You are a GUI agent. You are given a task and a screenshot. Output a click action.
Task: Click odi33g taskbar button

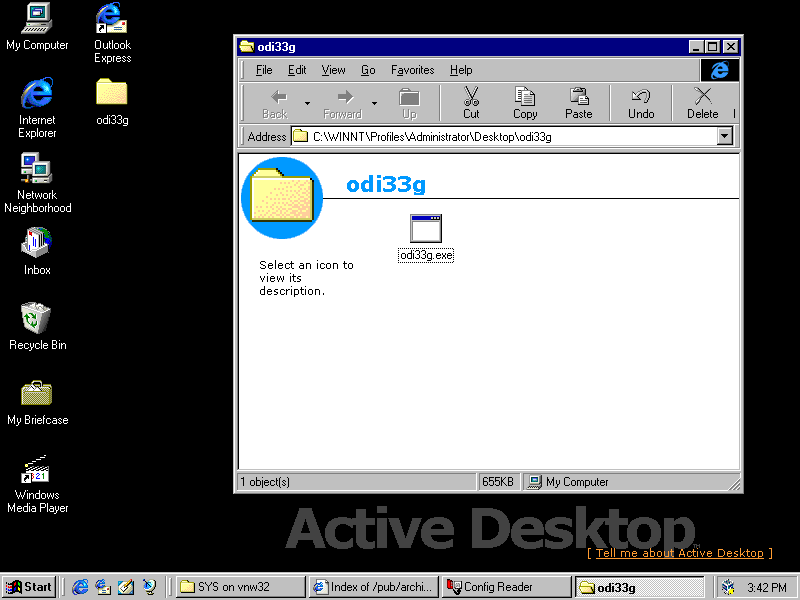[640, 587]
